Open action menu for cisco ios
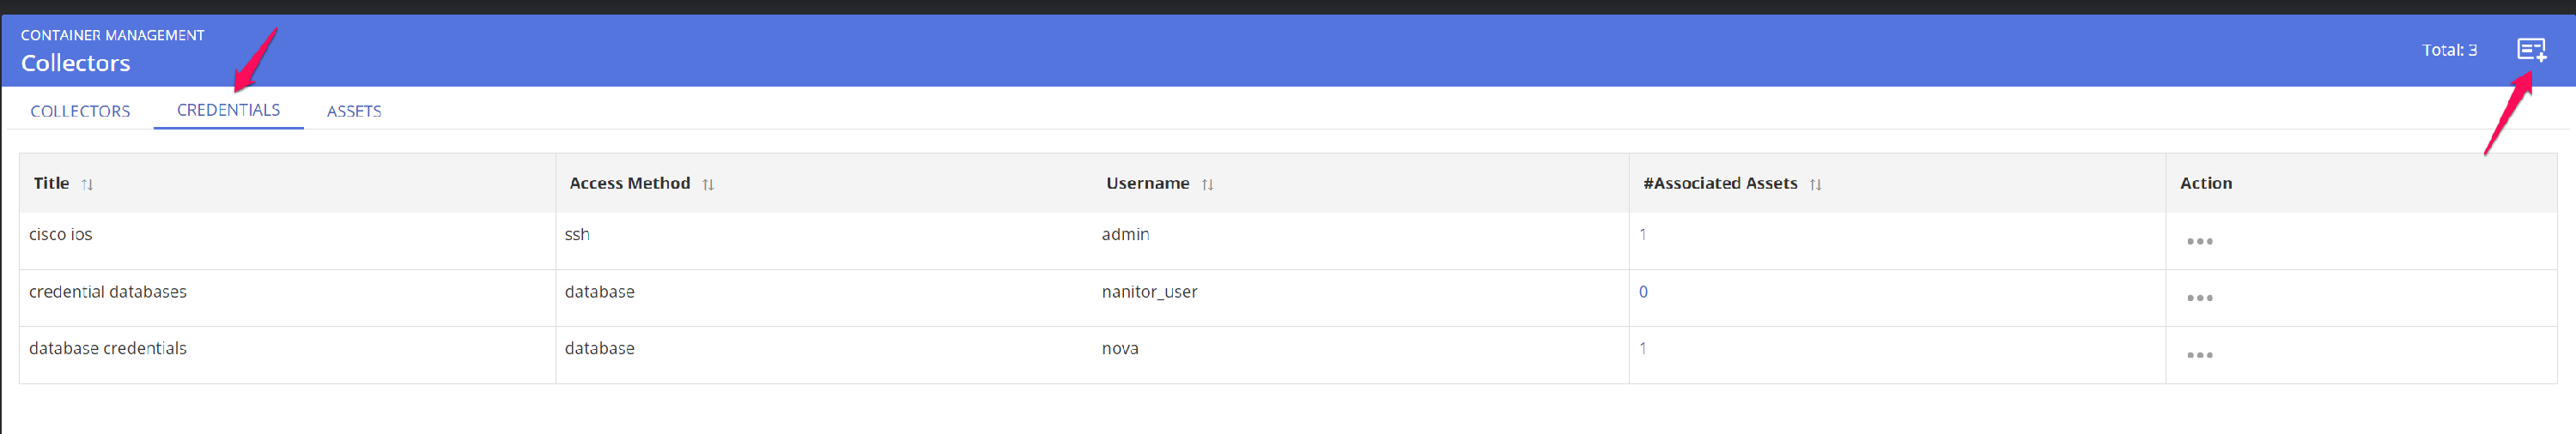This screenshot has width=2576, height=434. (2199, 241)
